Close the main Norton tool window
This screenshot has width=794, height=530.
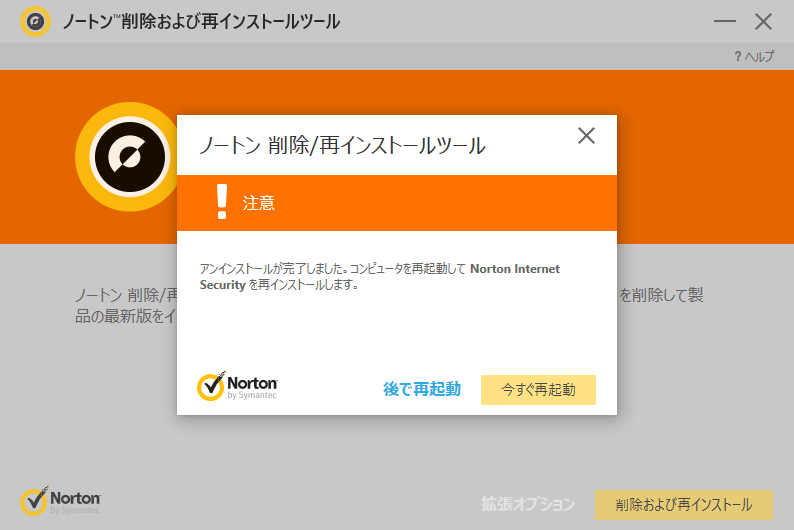pos(763,22)
